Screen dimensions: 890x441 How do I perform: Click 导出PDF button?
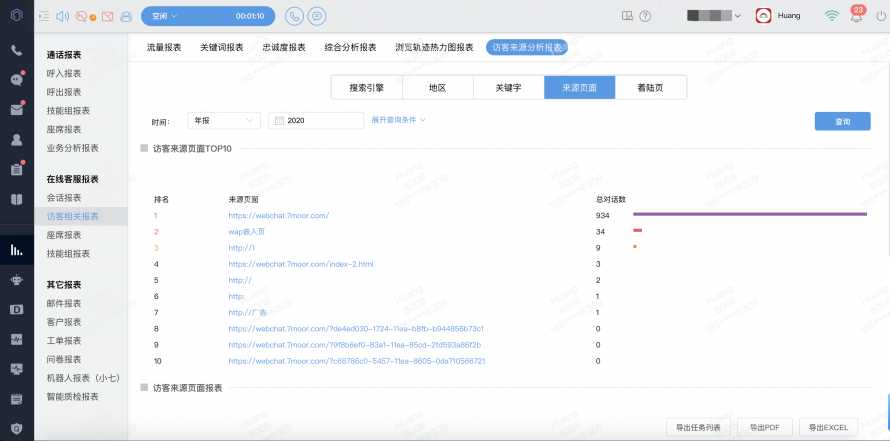[x=764, y=427]
